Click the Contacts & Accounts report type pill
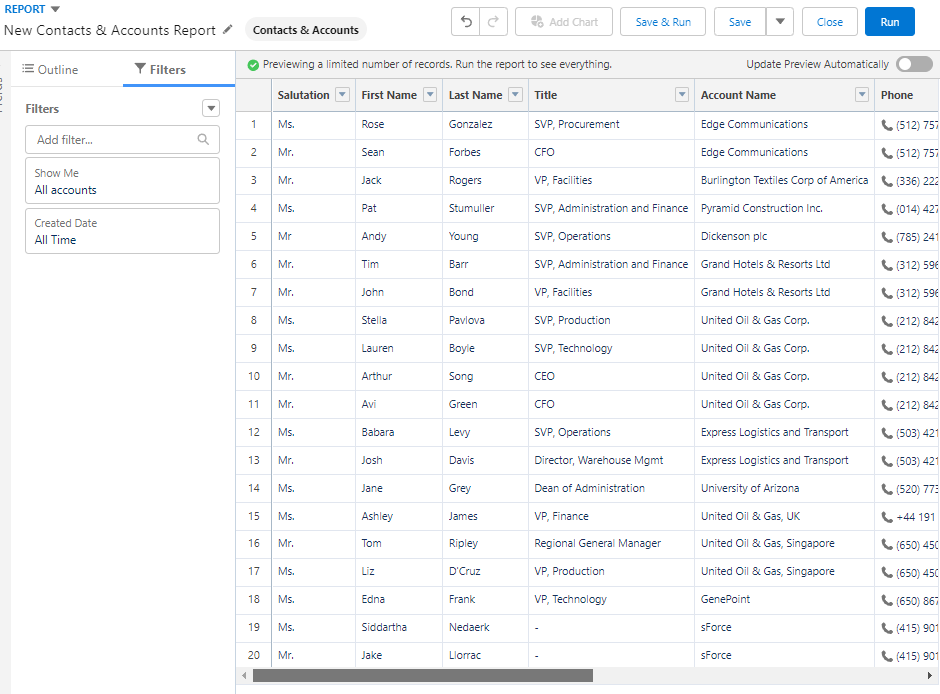Screen dimensions: 940x694 [306, 30]
